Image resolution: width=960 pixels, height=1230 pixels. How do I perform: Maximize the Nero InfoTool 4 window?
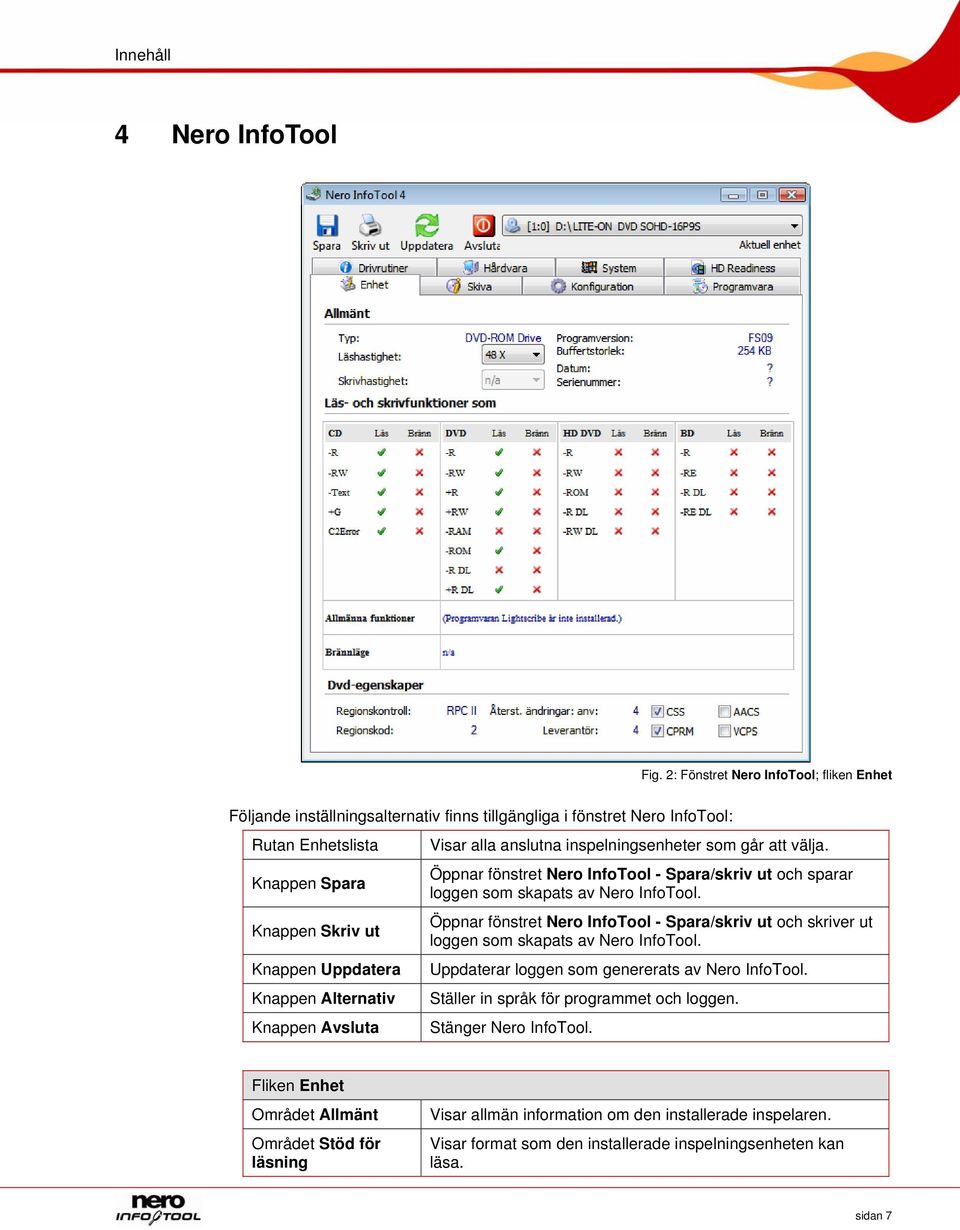click(762, 194)
